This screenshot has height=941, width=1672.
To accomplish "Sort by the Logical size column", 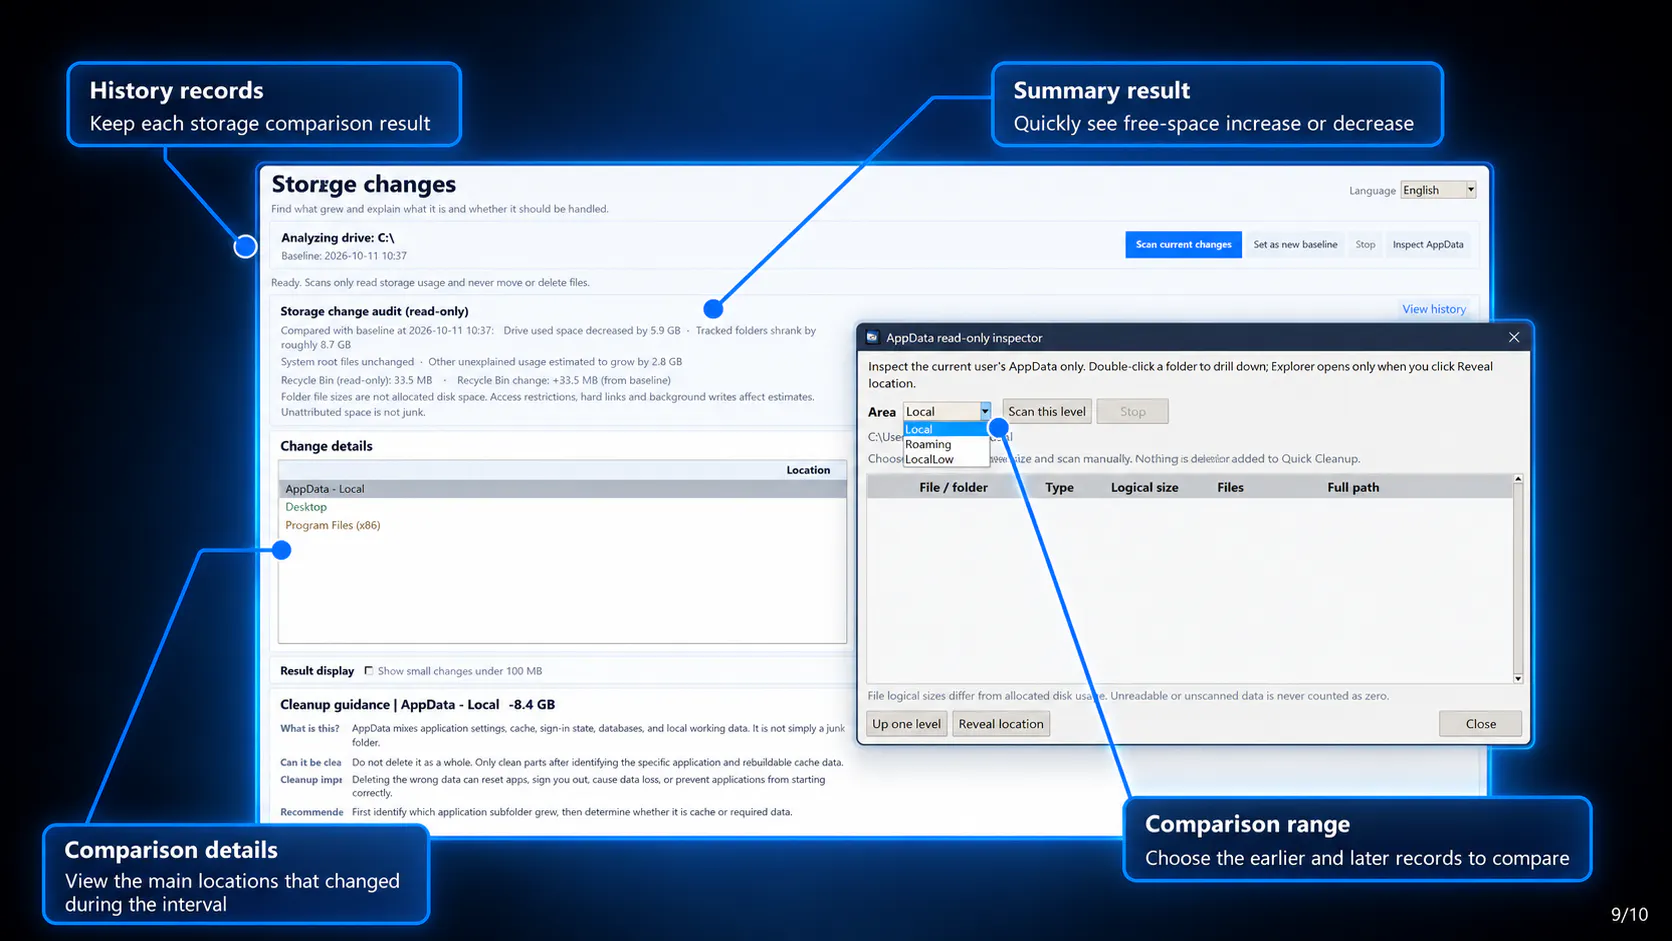I will pyautogui.click(x=1144, y=487).
